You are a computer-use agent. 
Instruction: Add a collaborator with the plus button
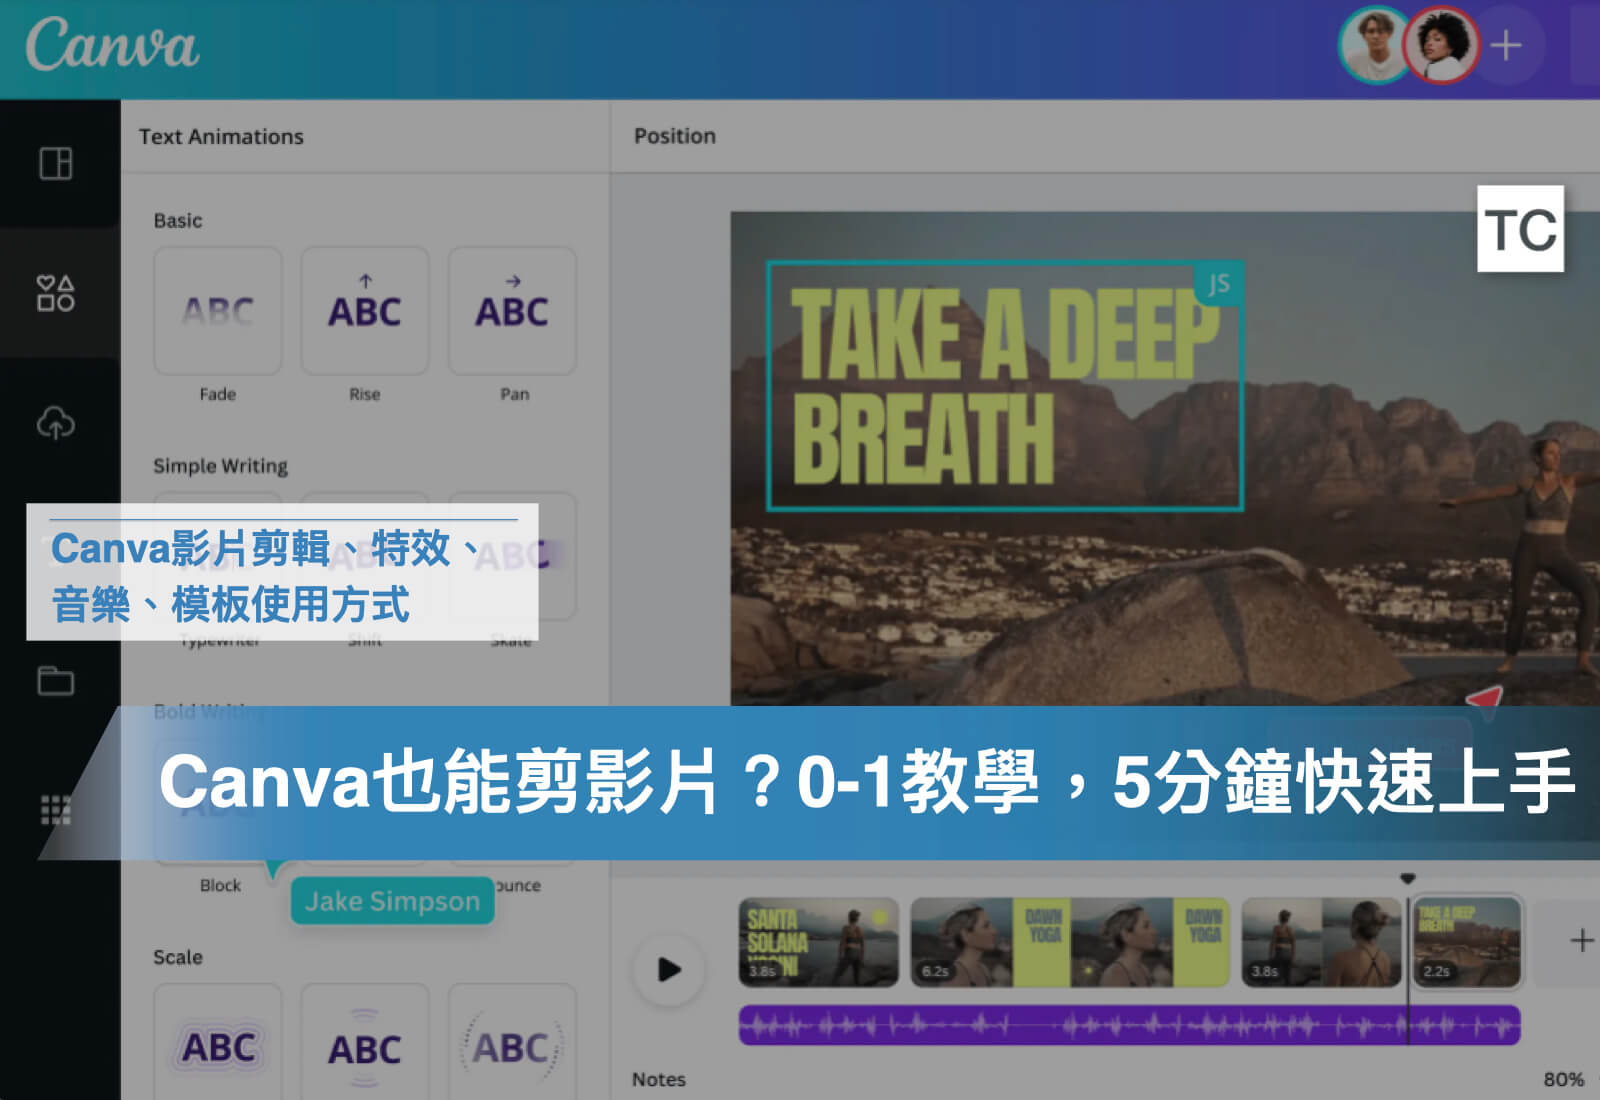coord(1506,45)
